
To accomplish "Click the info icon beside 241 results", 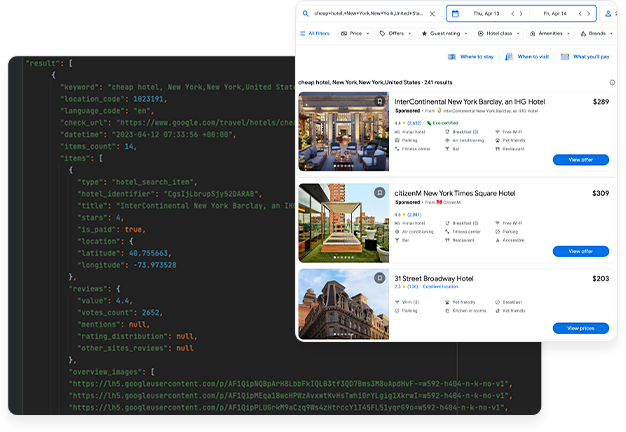I will (x=612, y=83).
